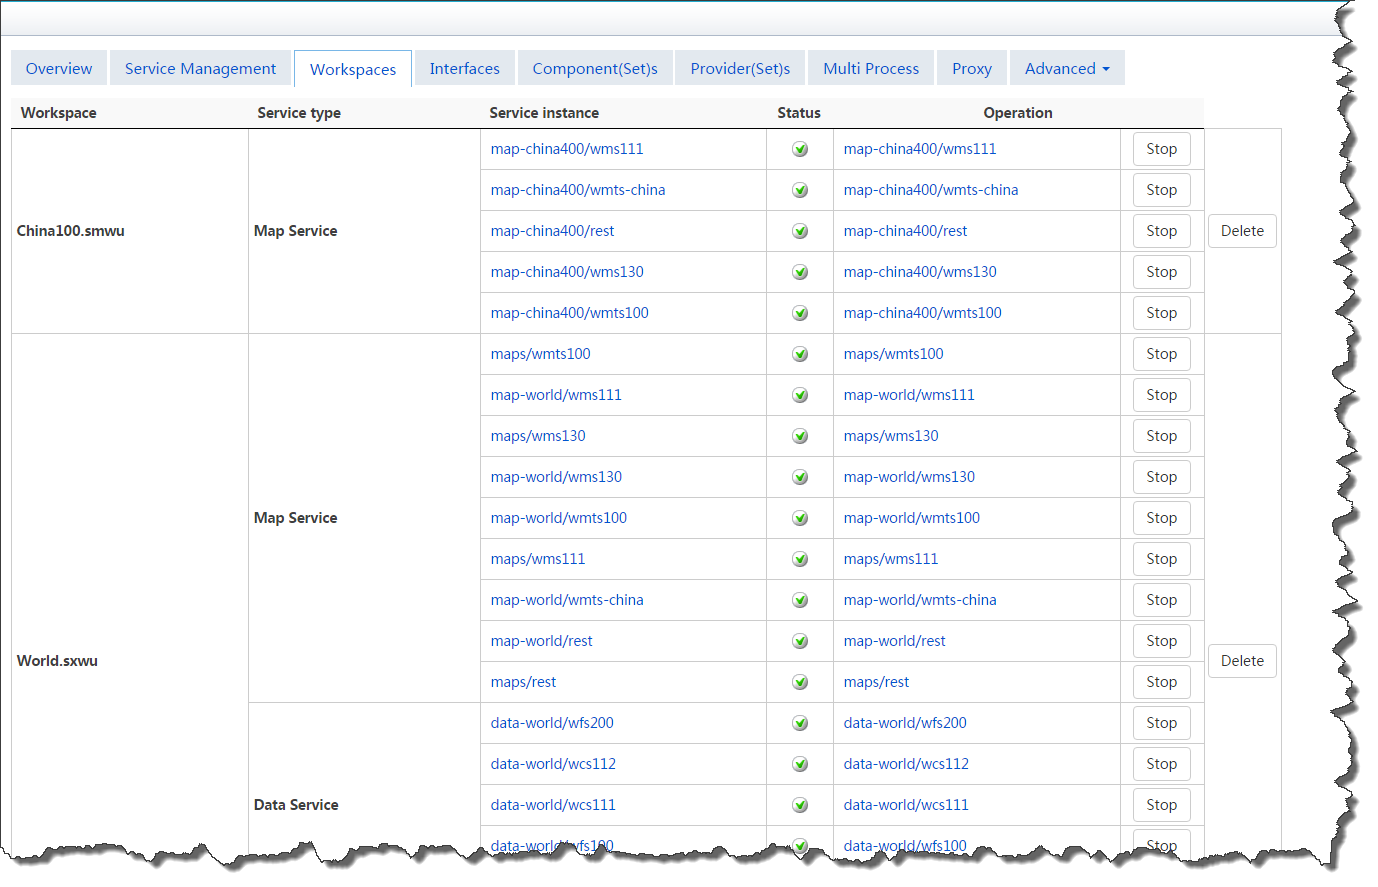This screenshot has width=1378, height=887.
Task: Click status icon for map-china400/wmts-china
Action: pos(800,190)
